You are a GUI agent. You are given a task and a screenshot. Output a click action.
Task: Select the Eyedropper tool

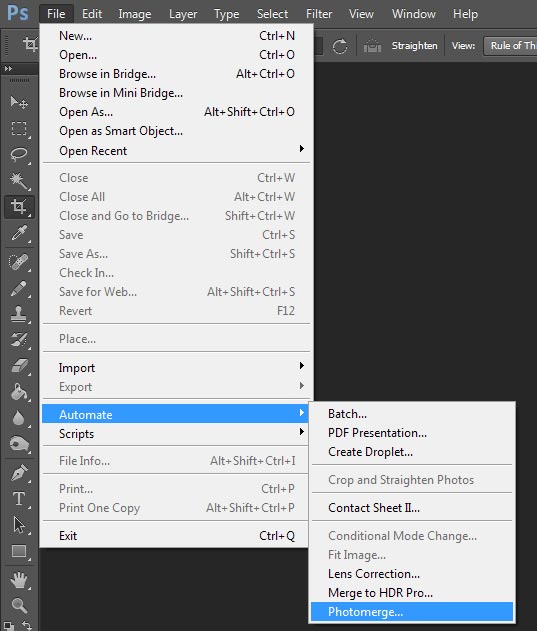click(x=19, y=233)
